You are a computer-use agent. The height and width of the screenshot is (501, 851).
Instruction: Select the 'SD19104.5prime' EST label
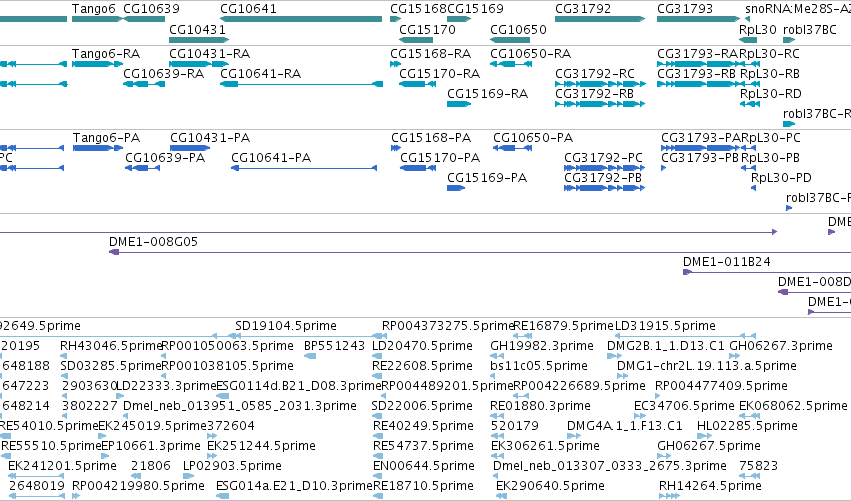pos(286,326)
